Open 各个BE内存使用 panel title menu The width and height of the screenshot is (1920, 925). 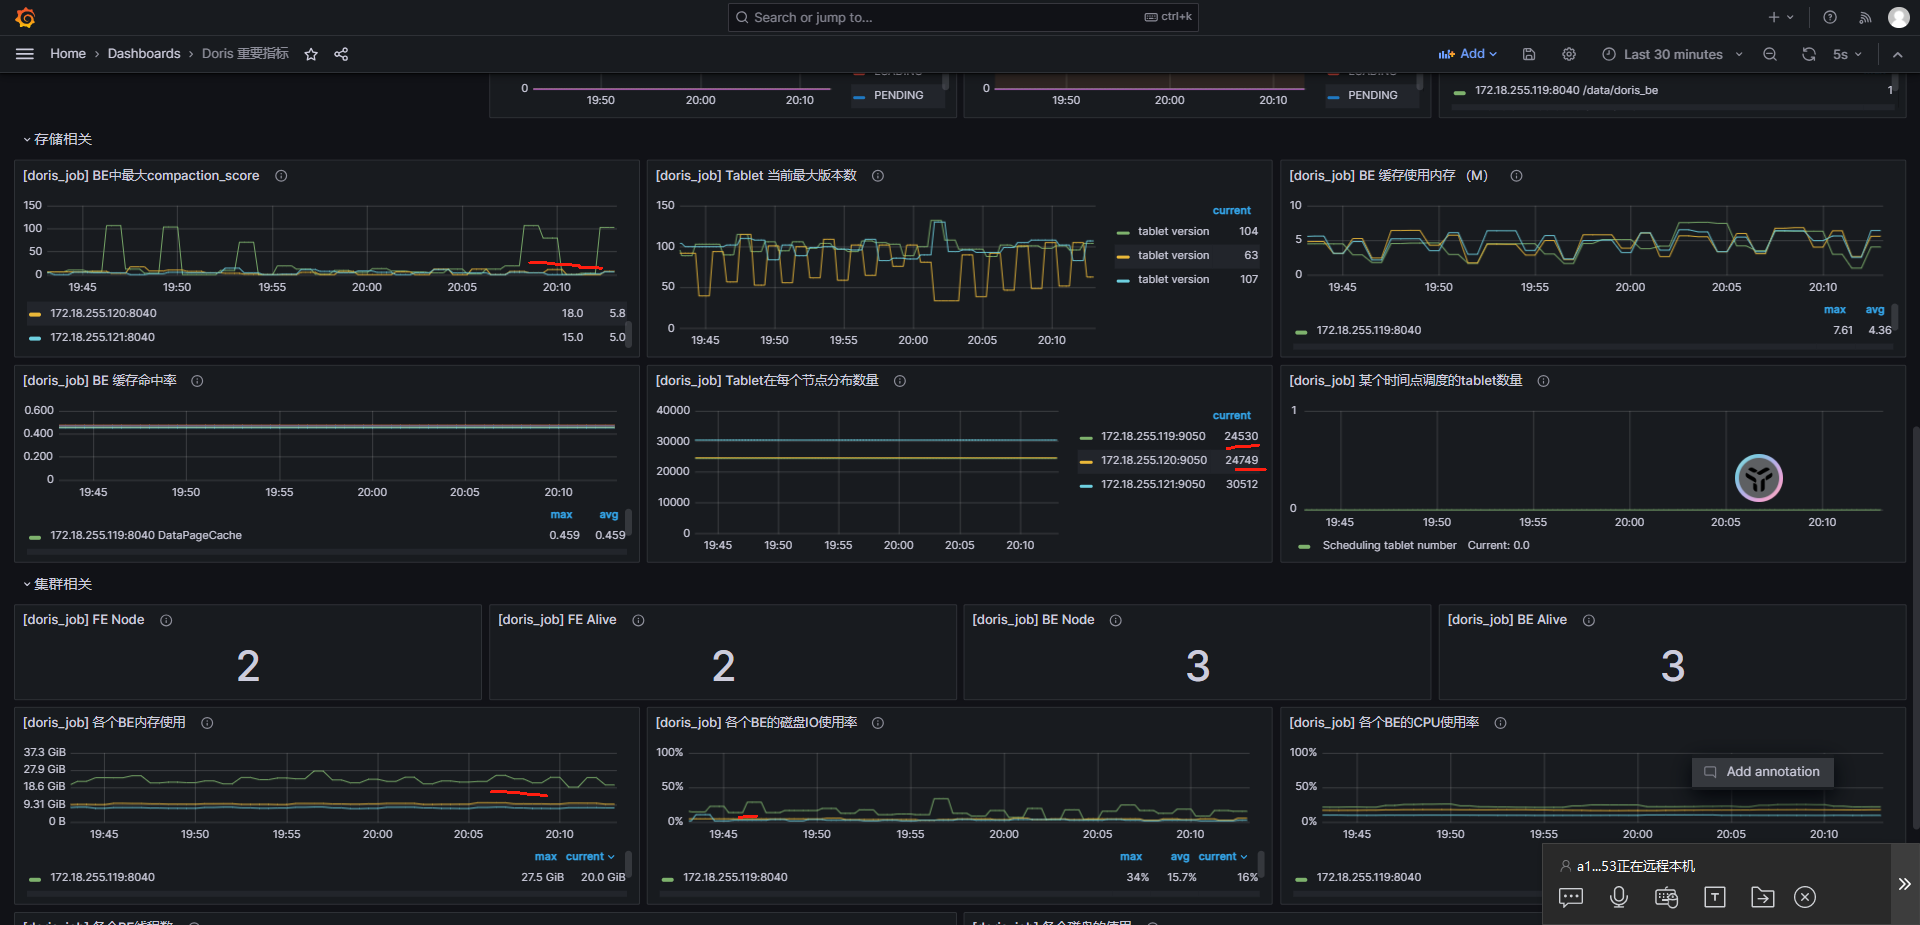click(x=104, y=723)
